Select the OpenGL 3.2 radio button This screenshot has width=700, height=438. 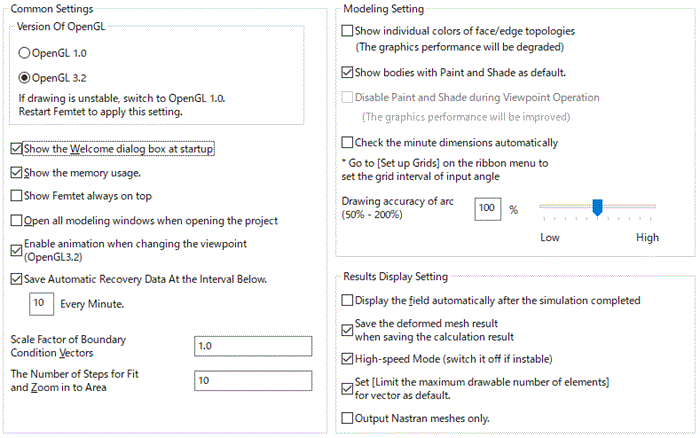(x=25, y=78)
